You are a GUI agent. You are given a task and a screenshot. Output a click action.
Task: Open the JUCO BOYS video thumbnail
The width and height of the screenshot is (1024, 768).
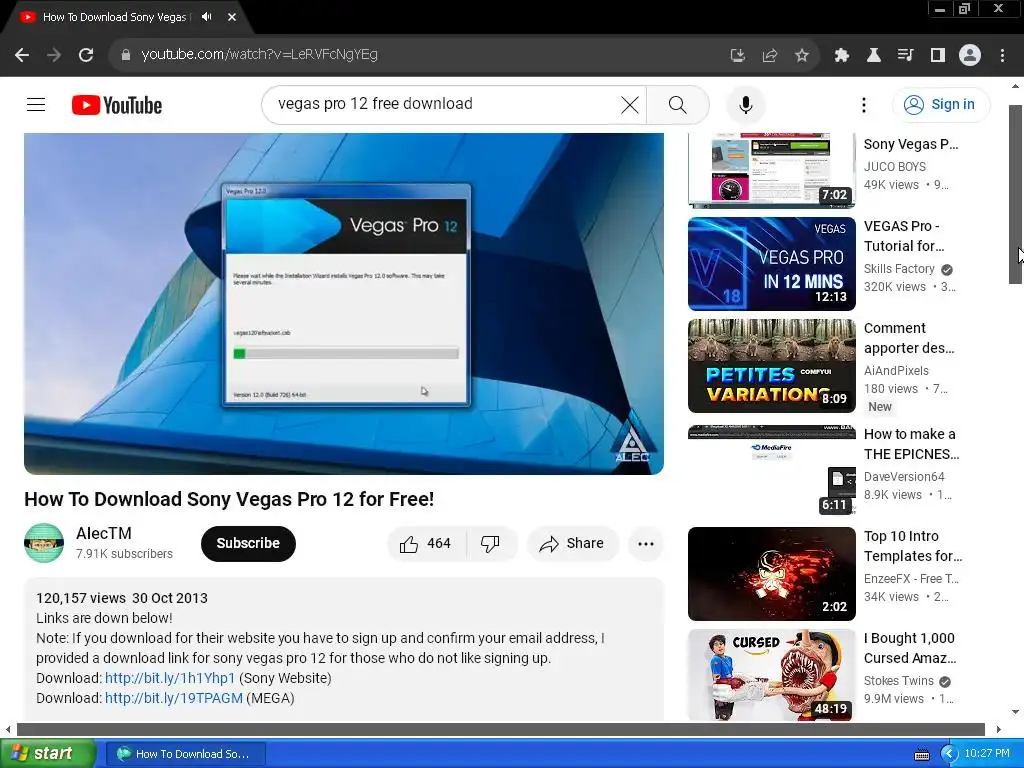(x=771, y=170)
